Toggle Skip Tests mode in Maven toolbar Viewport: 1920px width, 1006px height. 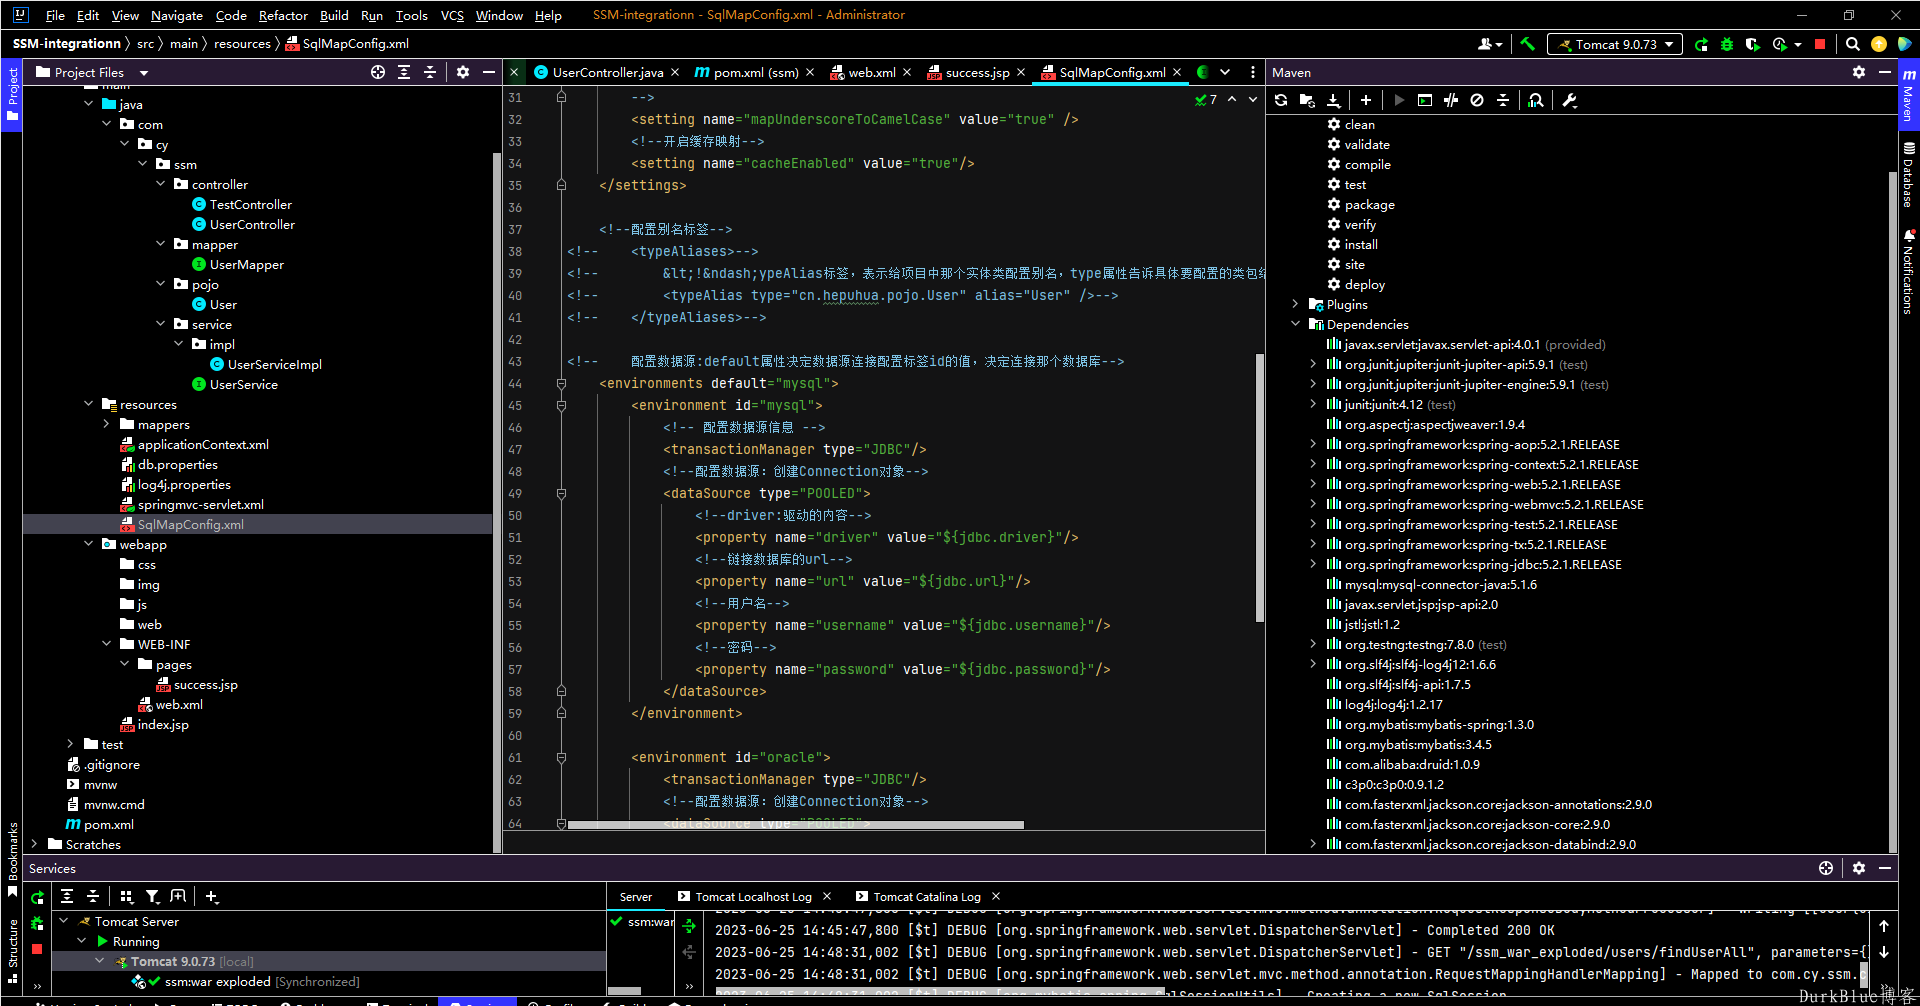tap(1477, 100)
